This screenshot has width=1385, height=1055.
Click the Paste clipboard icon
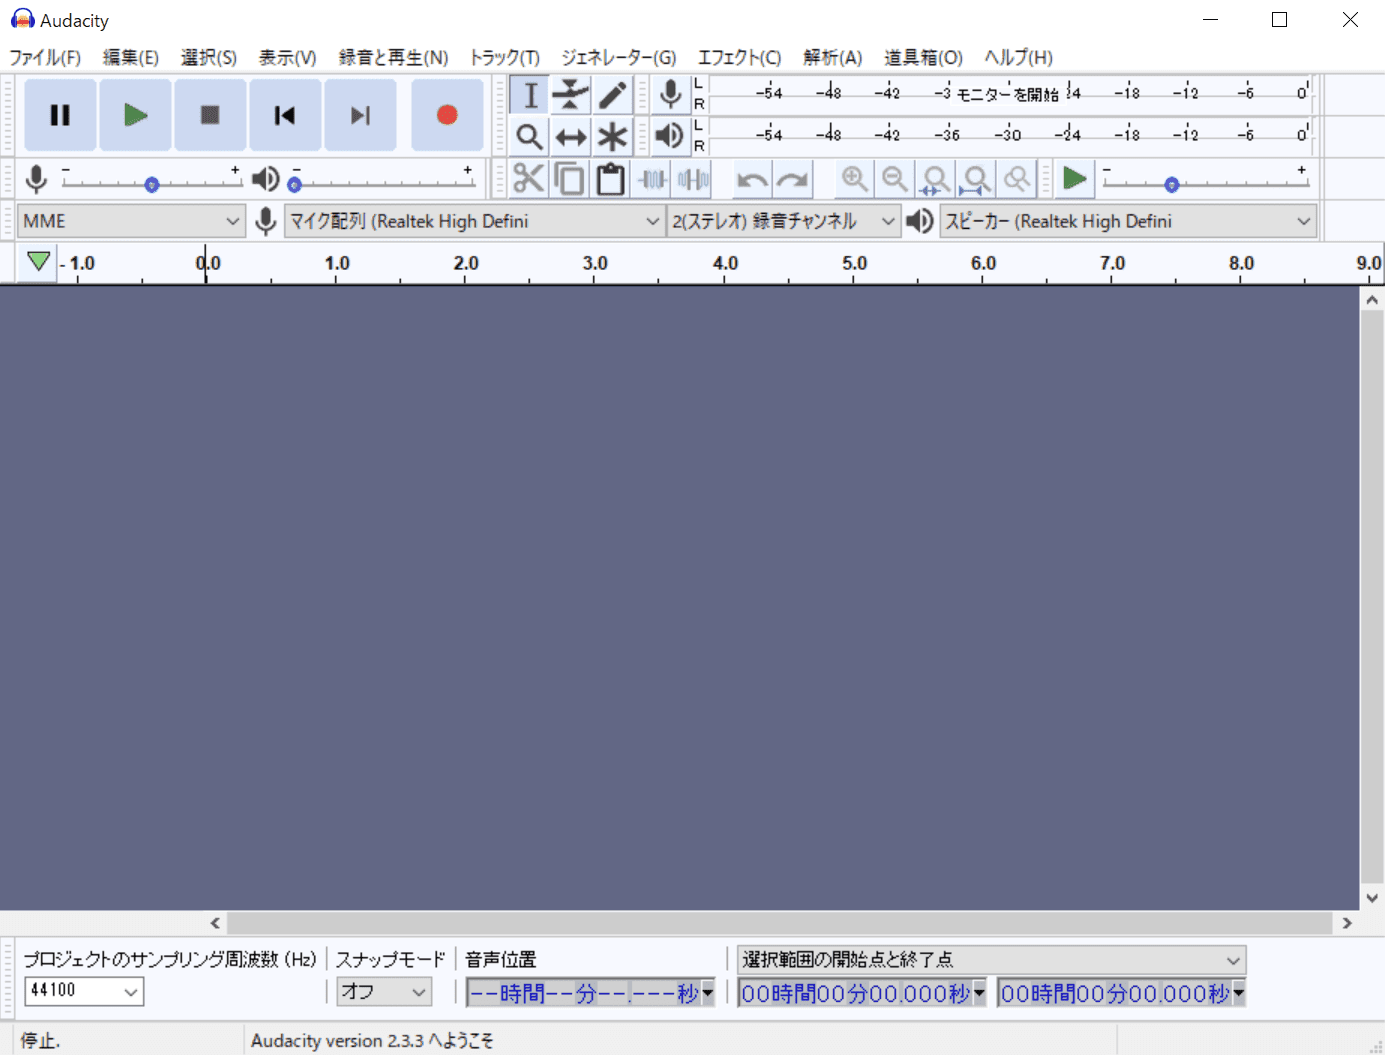pos(610,179)
